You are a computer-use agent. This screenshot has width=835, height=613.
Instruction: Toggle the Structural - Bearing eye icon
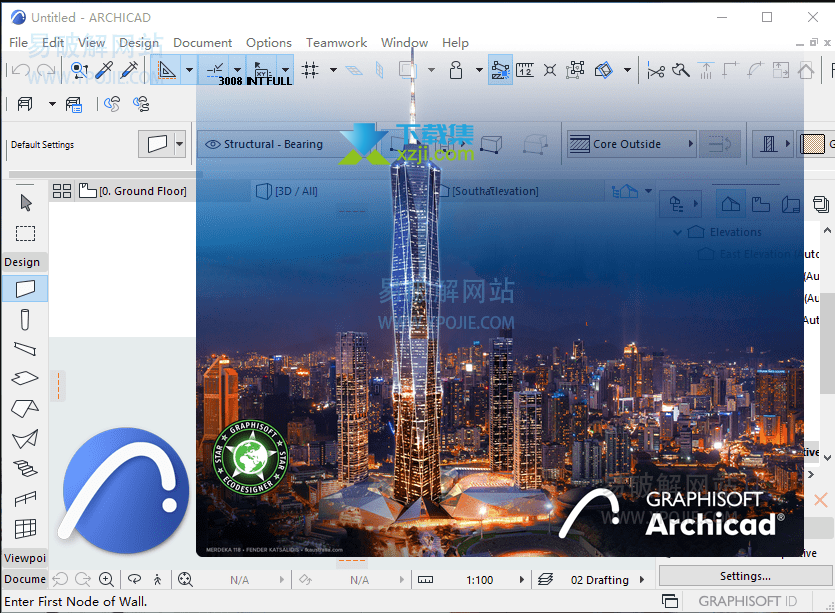pos(212,144)
